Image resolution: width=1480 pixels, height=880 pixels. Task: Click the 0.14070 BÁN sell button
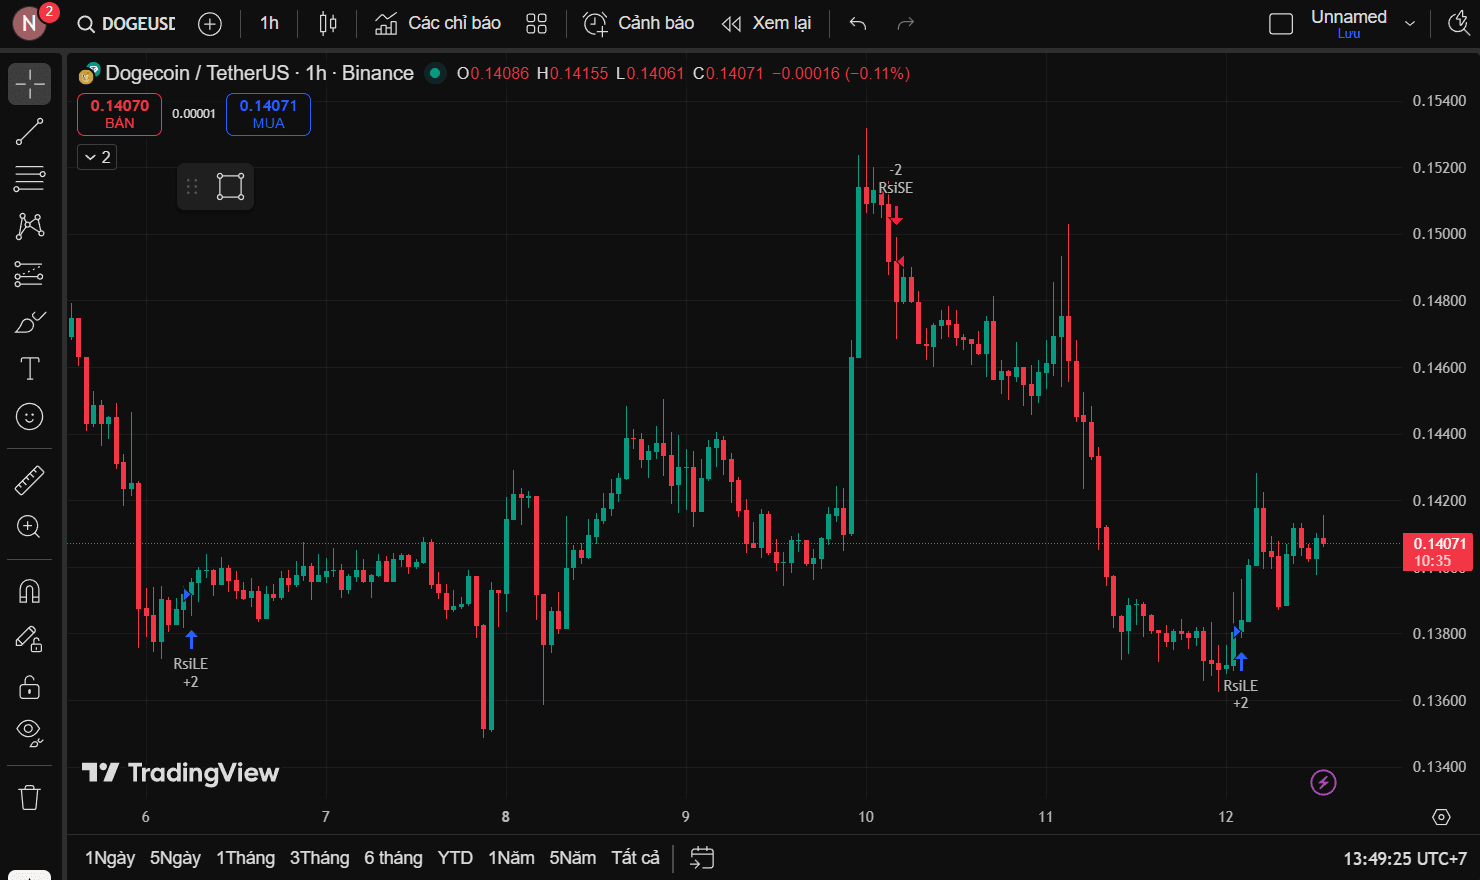(x=120, y=114)
